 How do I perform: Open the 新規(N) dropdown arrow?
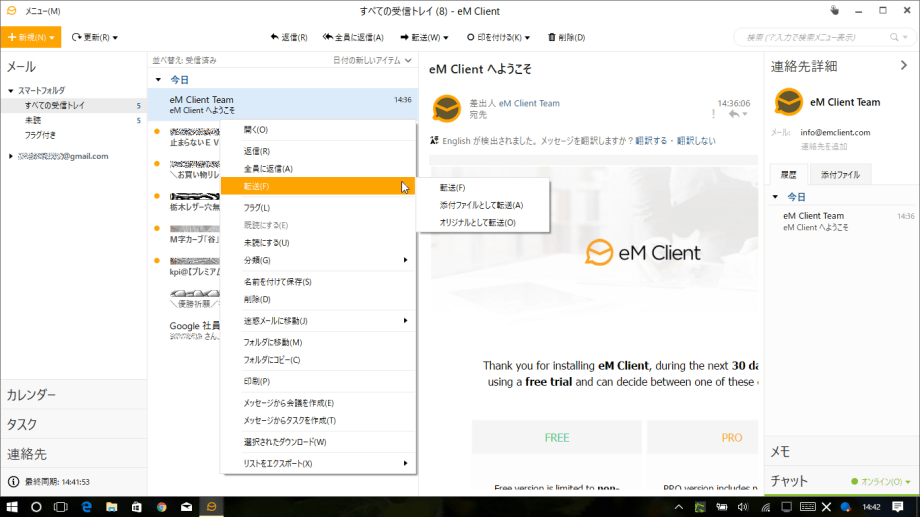pyautogui.click(x=52, y=38)
